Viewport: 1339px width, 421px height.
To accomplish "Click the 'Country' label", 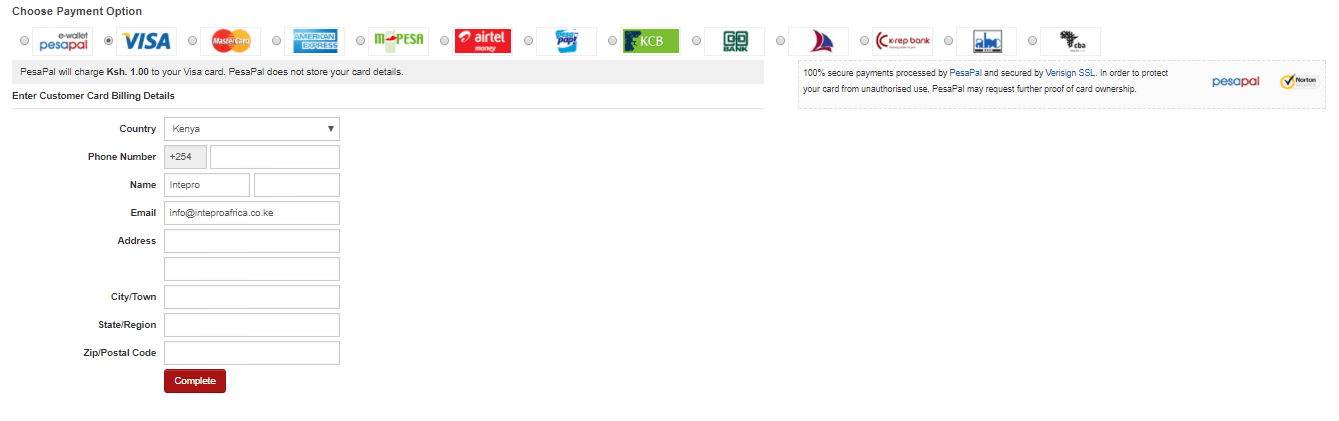I will point(138,129).
